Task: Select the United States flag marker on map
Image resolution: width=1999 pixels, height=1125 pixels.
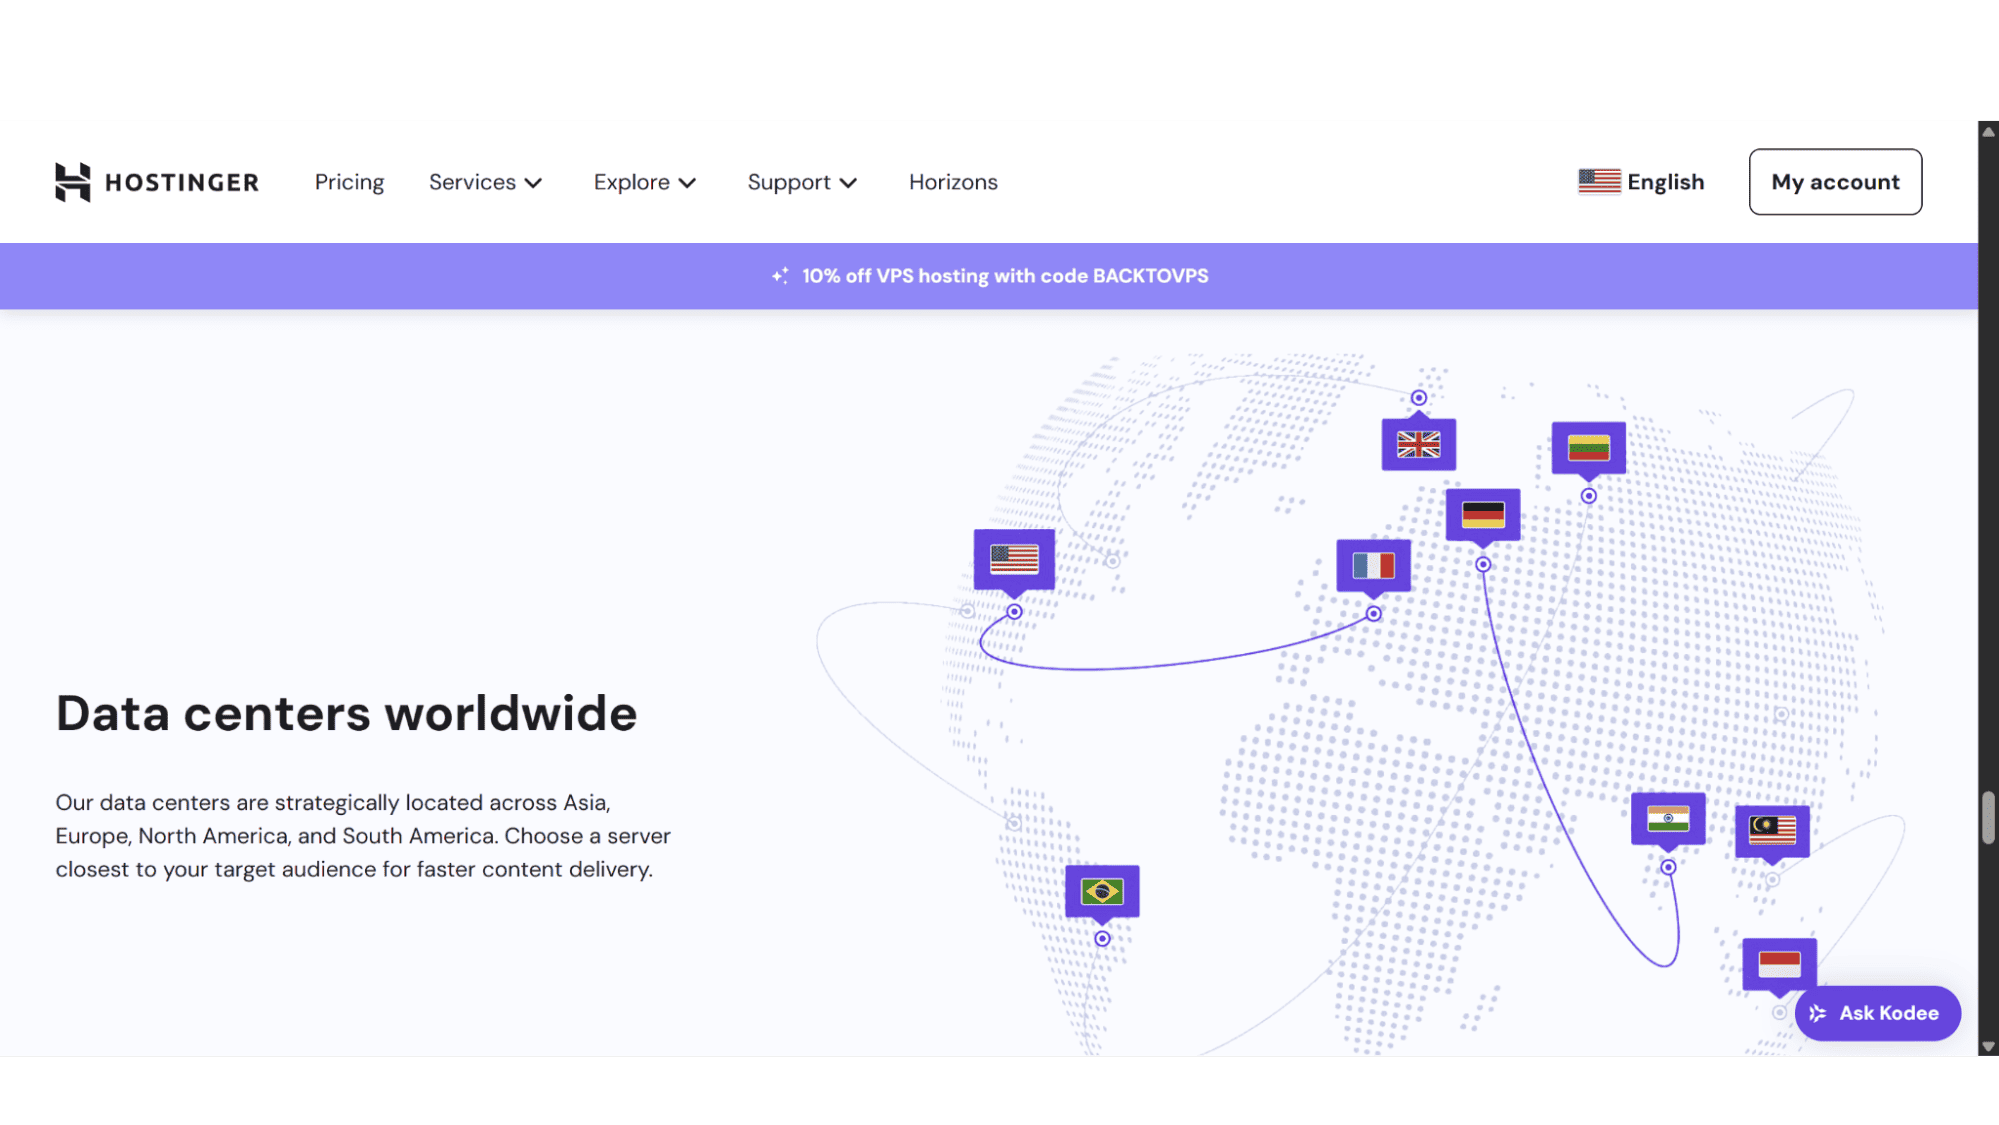Action: (1014, 559)
